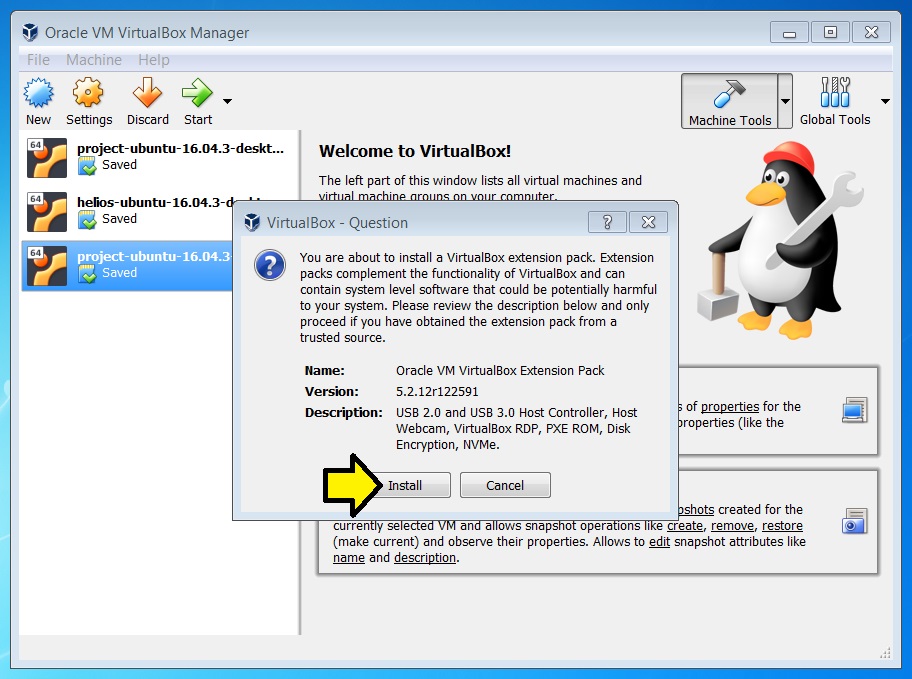Viewport: 912px width, 679px height.
Task: Click the first project-ubuntu VM OS icon
Action: (47, 158)
